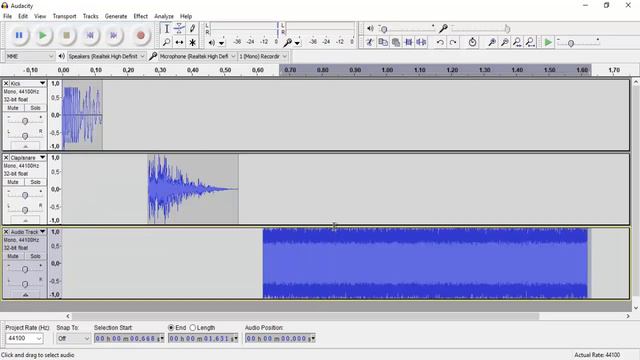
Task: Click the Sync-Lock tracks icon
Action: pyautogui.click(x=472, y=42)
